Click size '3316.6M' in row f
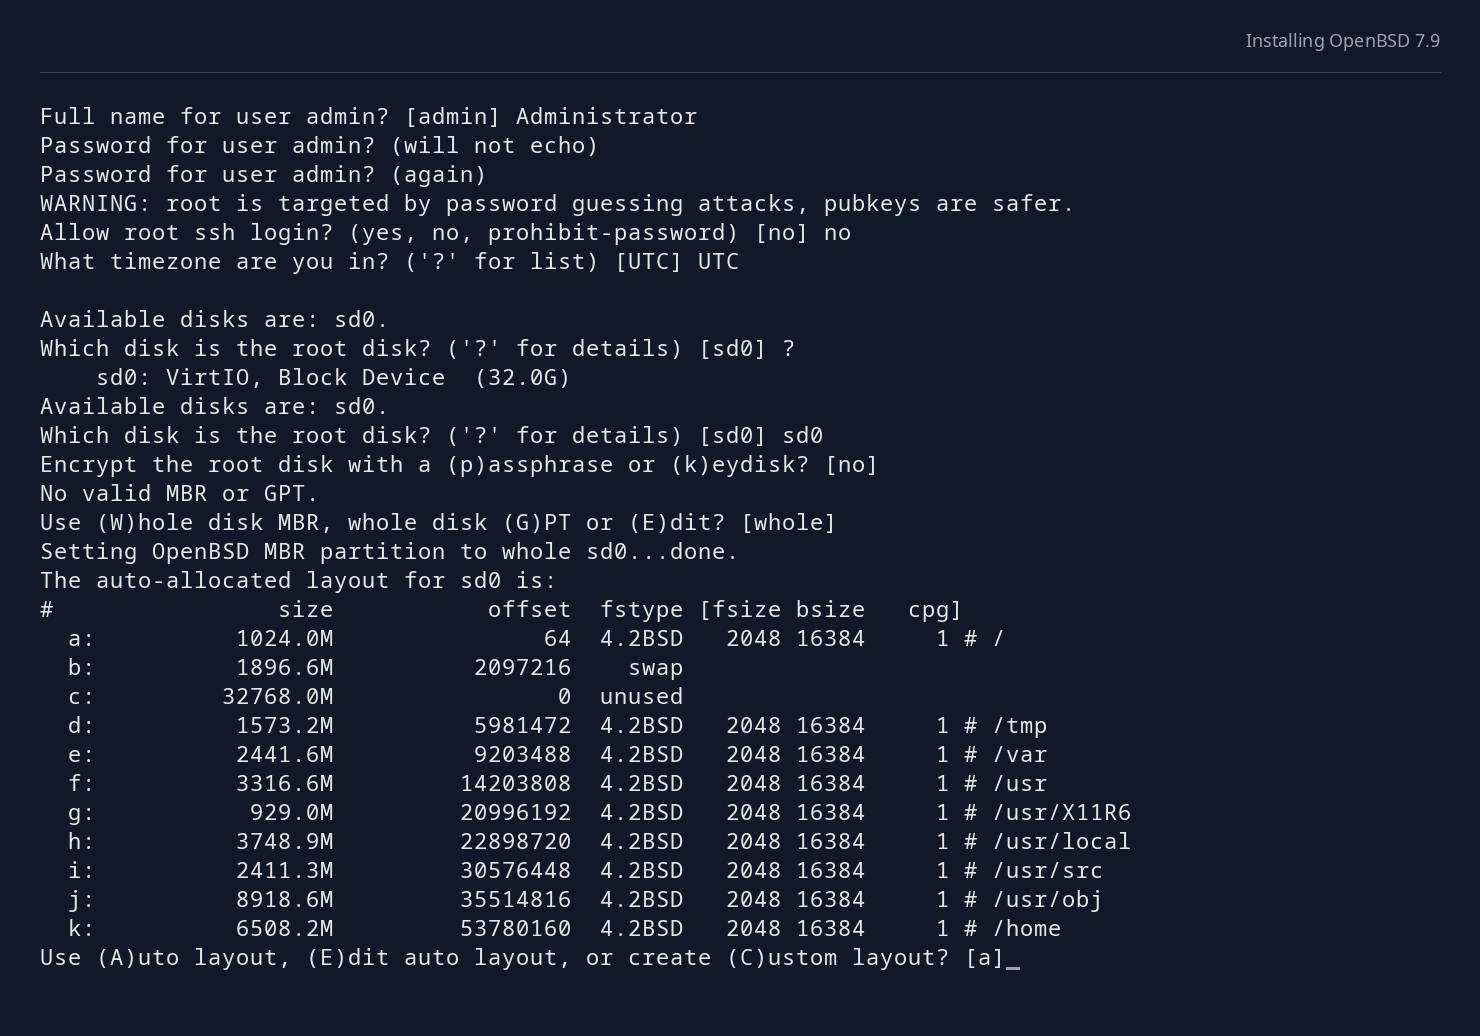 [284, 783]
